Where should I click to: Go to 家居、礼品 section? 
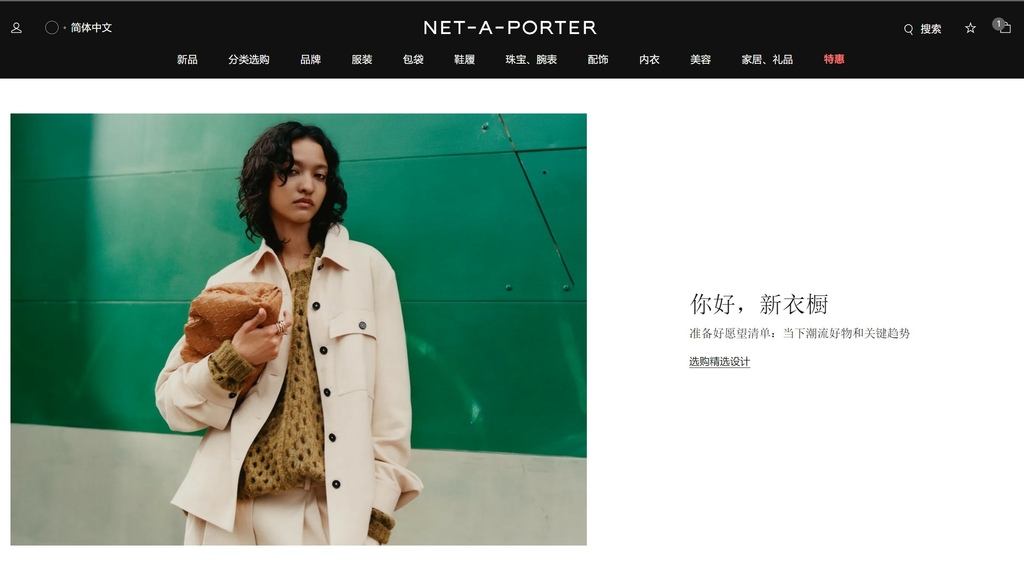click(767, 59)
